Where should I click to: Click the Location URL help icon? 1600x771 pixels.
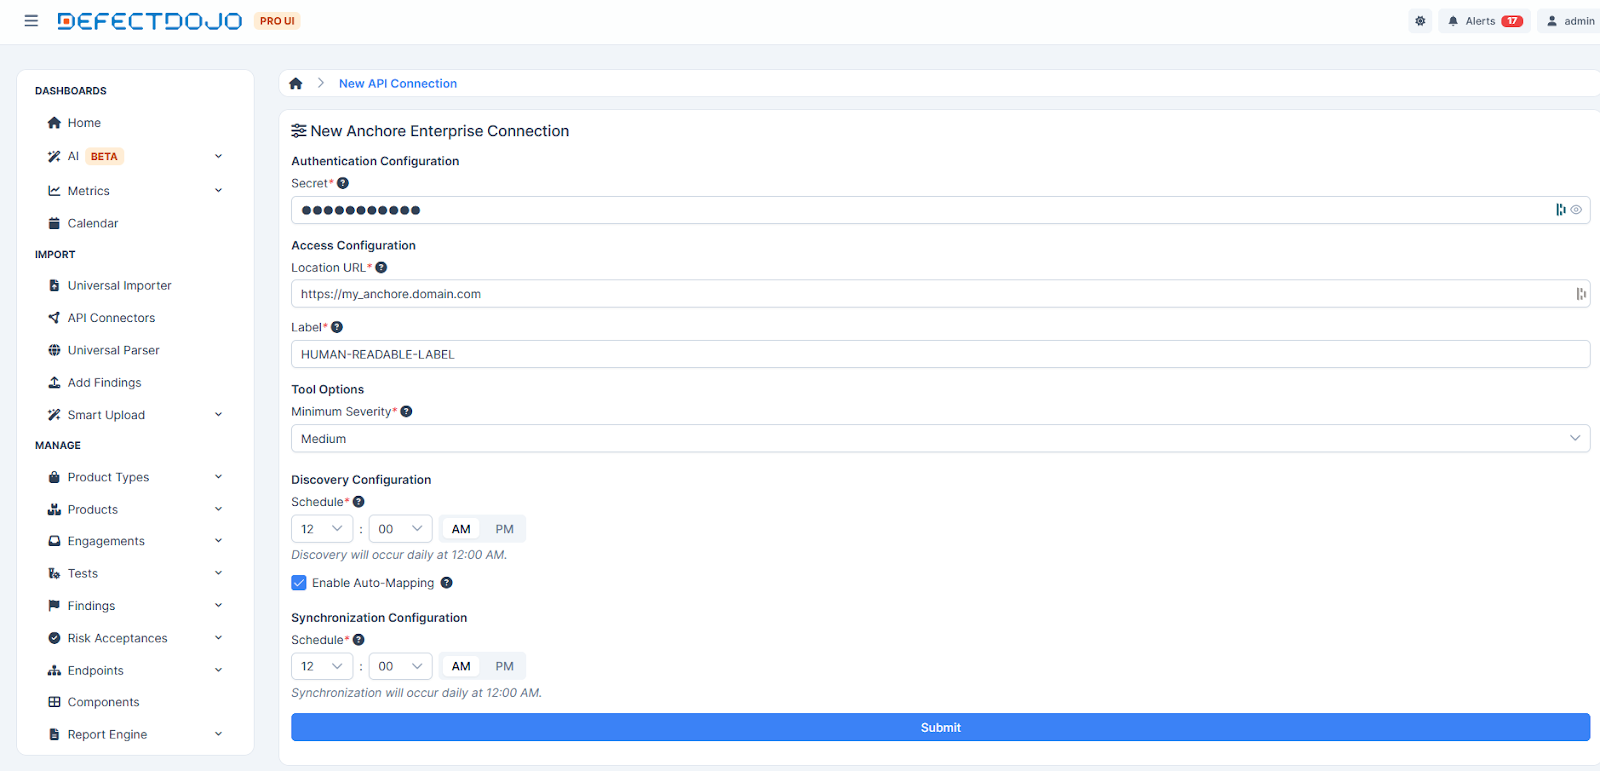[381, 268]
